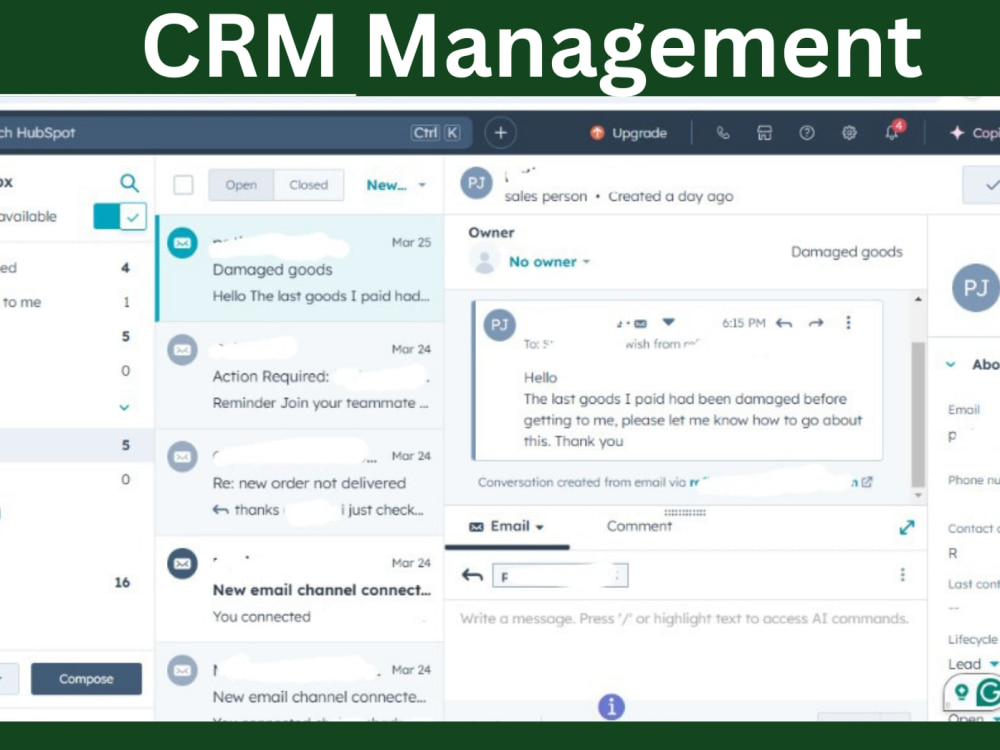Image resolution: width=1000 pixels, height=750 pixels.
Task: Click the email icon on Action Required row
Action: click(182, 350)
